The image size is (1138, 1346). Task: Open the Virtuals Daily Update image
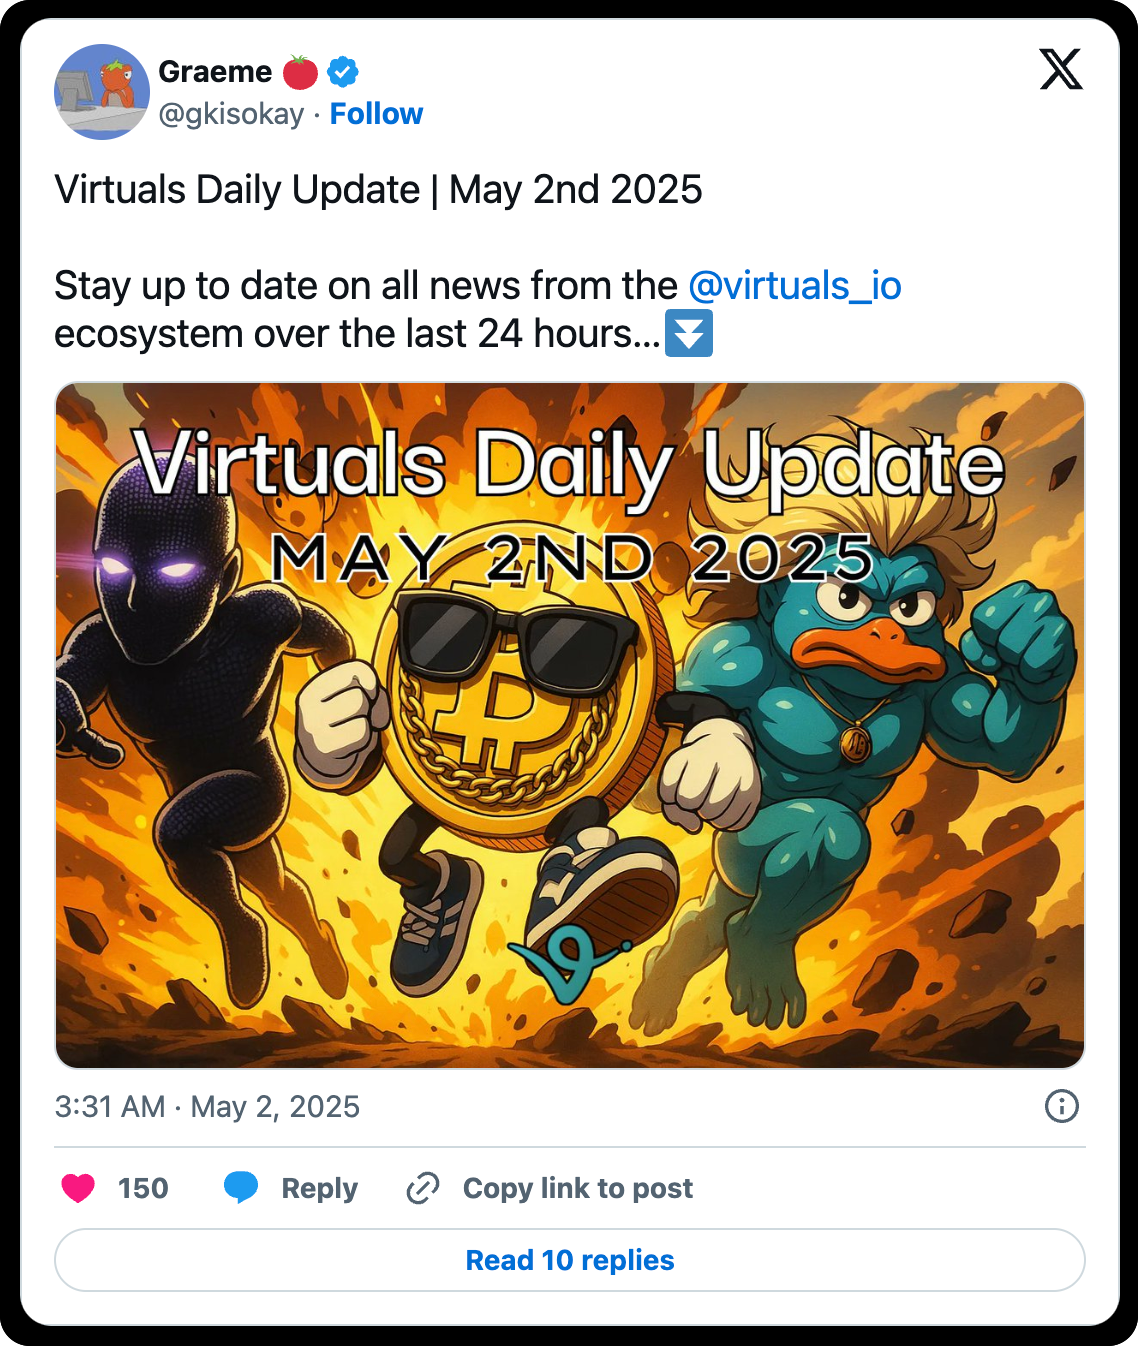[x=570, y=725]
